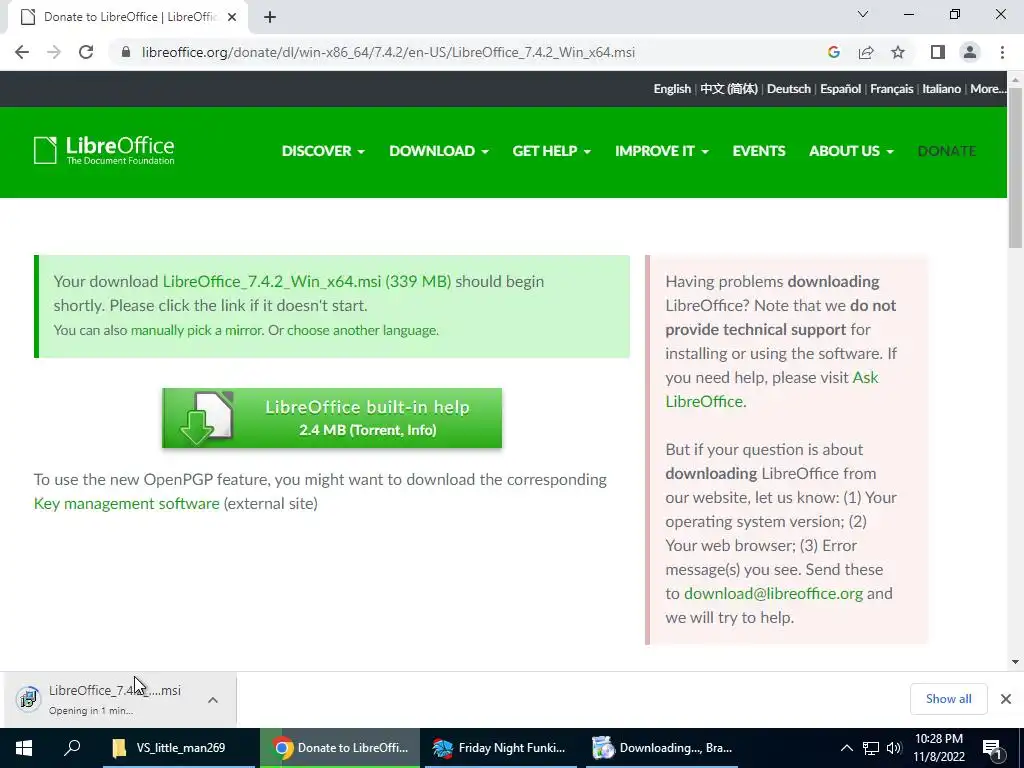Open the browser side panel icon
The height and width of the screenshot is (768, 1024).
tap(938, 52)
